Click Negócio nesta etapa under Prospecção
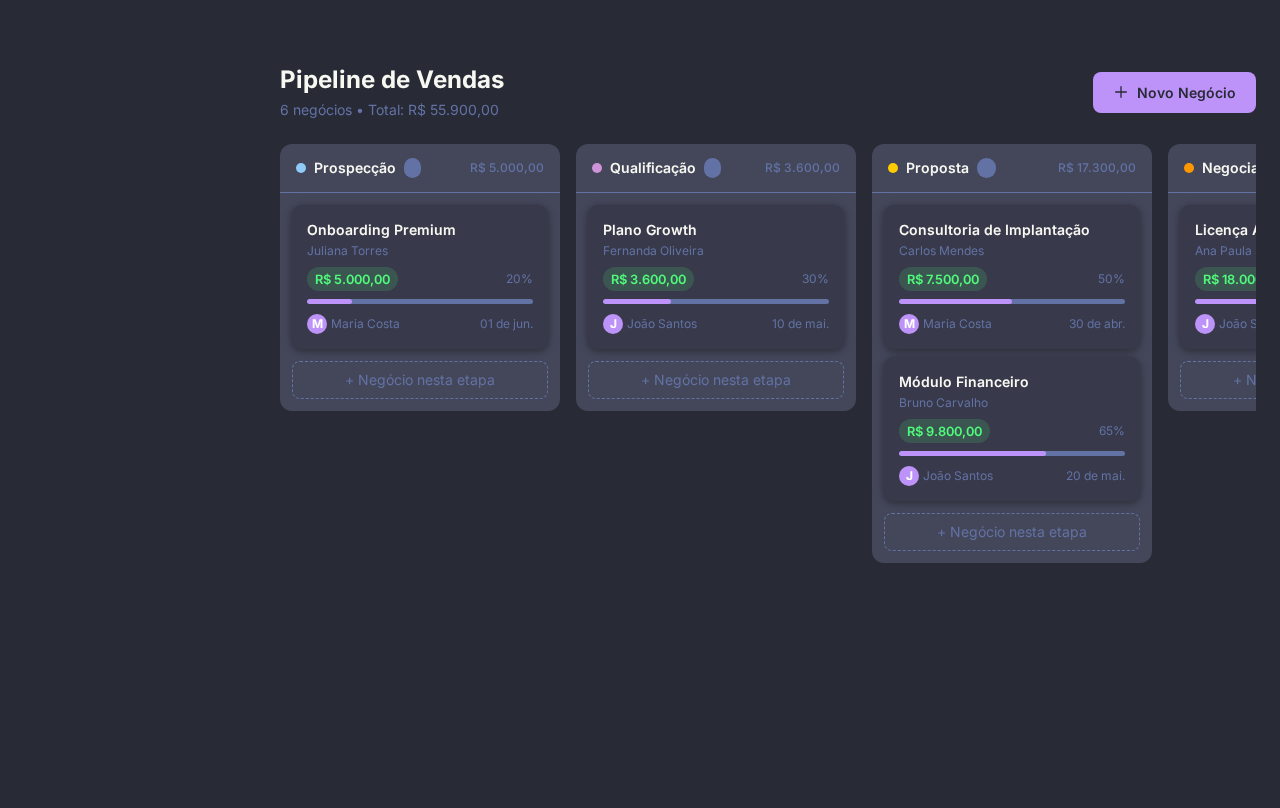Image resolution: width=1280 pixels, height=808 pixels. [x=420, y=380]
